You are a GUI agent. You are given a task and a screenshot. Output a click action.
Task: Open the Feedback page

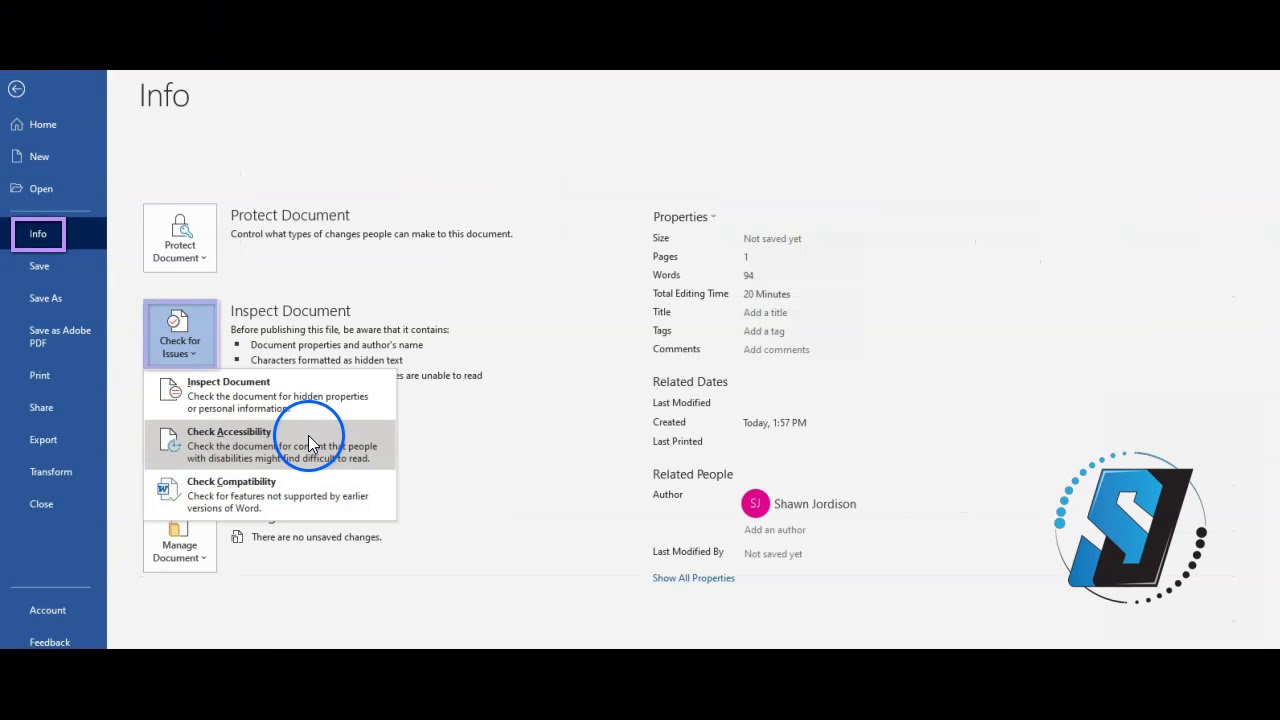click(x=50, y=642)
